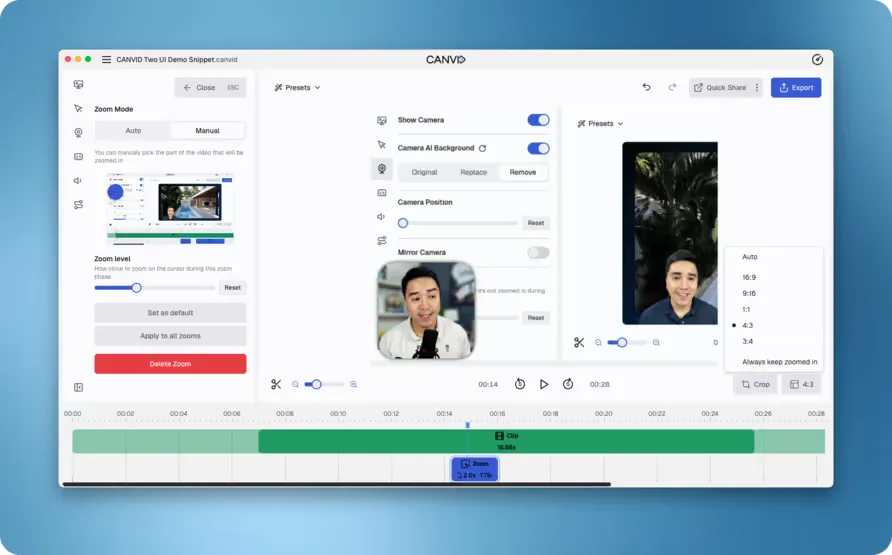Switch Zoom Mode to the Auto tab
892x555 pixels.
pos(133,130)
